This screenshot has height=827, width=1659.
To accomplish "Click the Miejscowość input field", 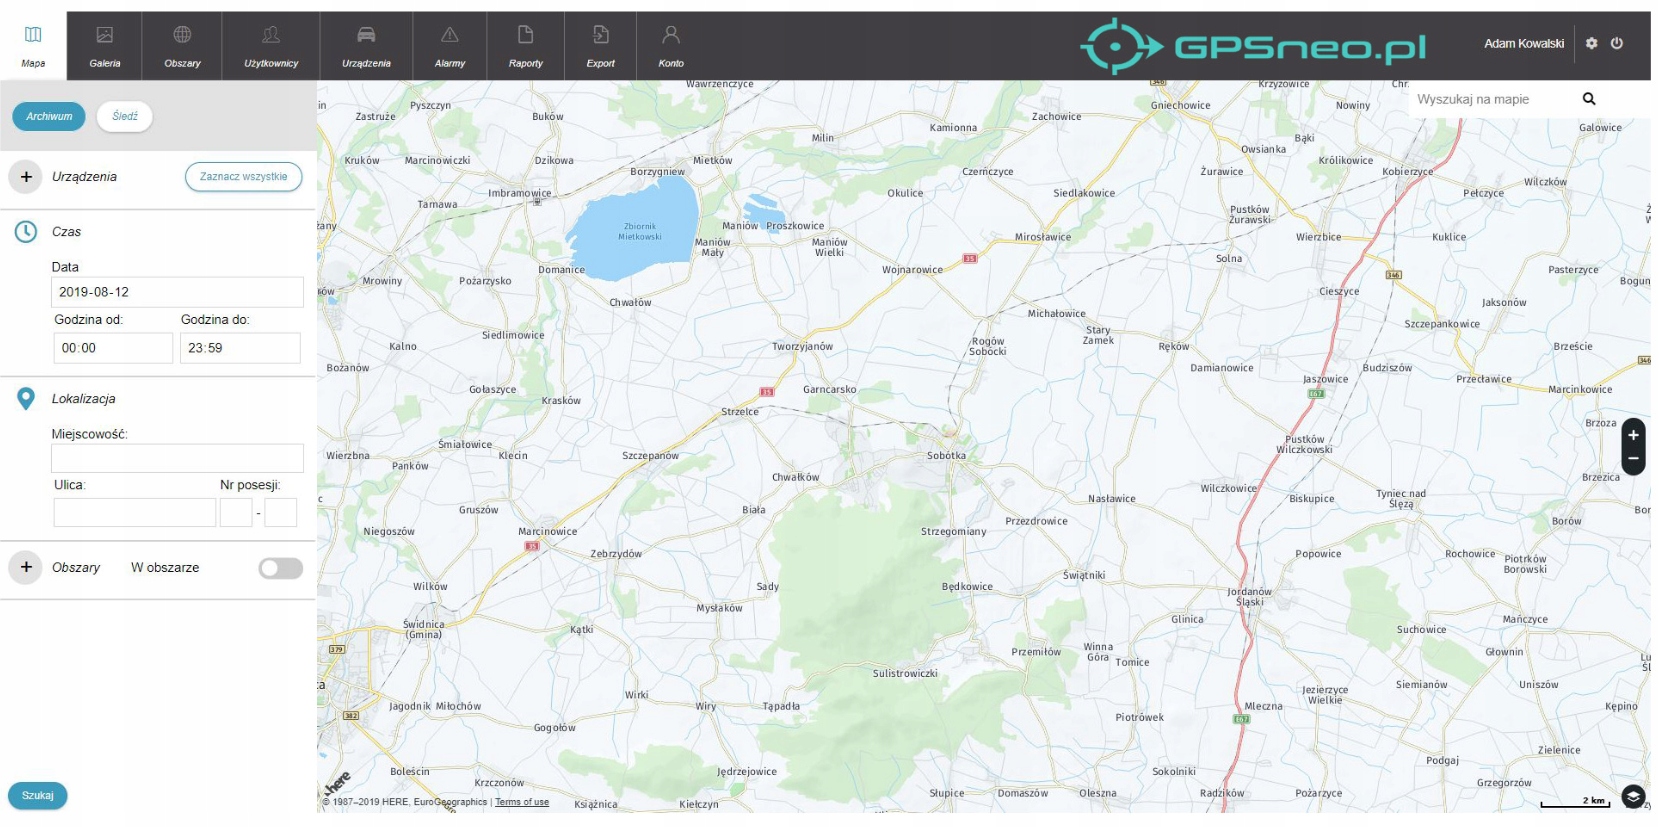I will (177, 458).
